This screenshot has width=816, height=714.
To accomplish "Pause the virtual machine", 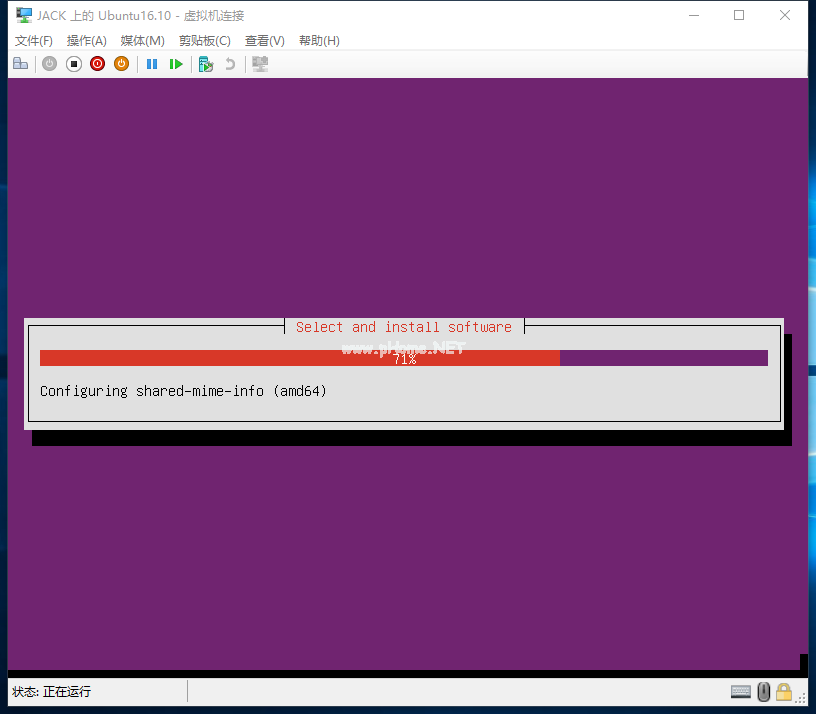I will (x=152, y=64).
